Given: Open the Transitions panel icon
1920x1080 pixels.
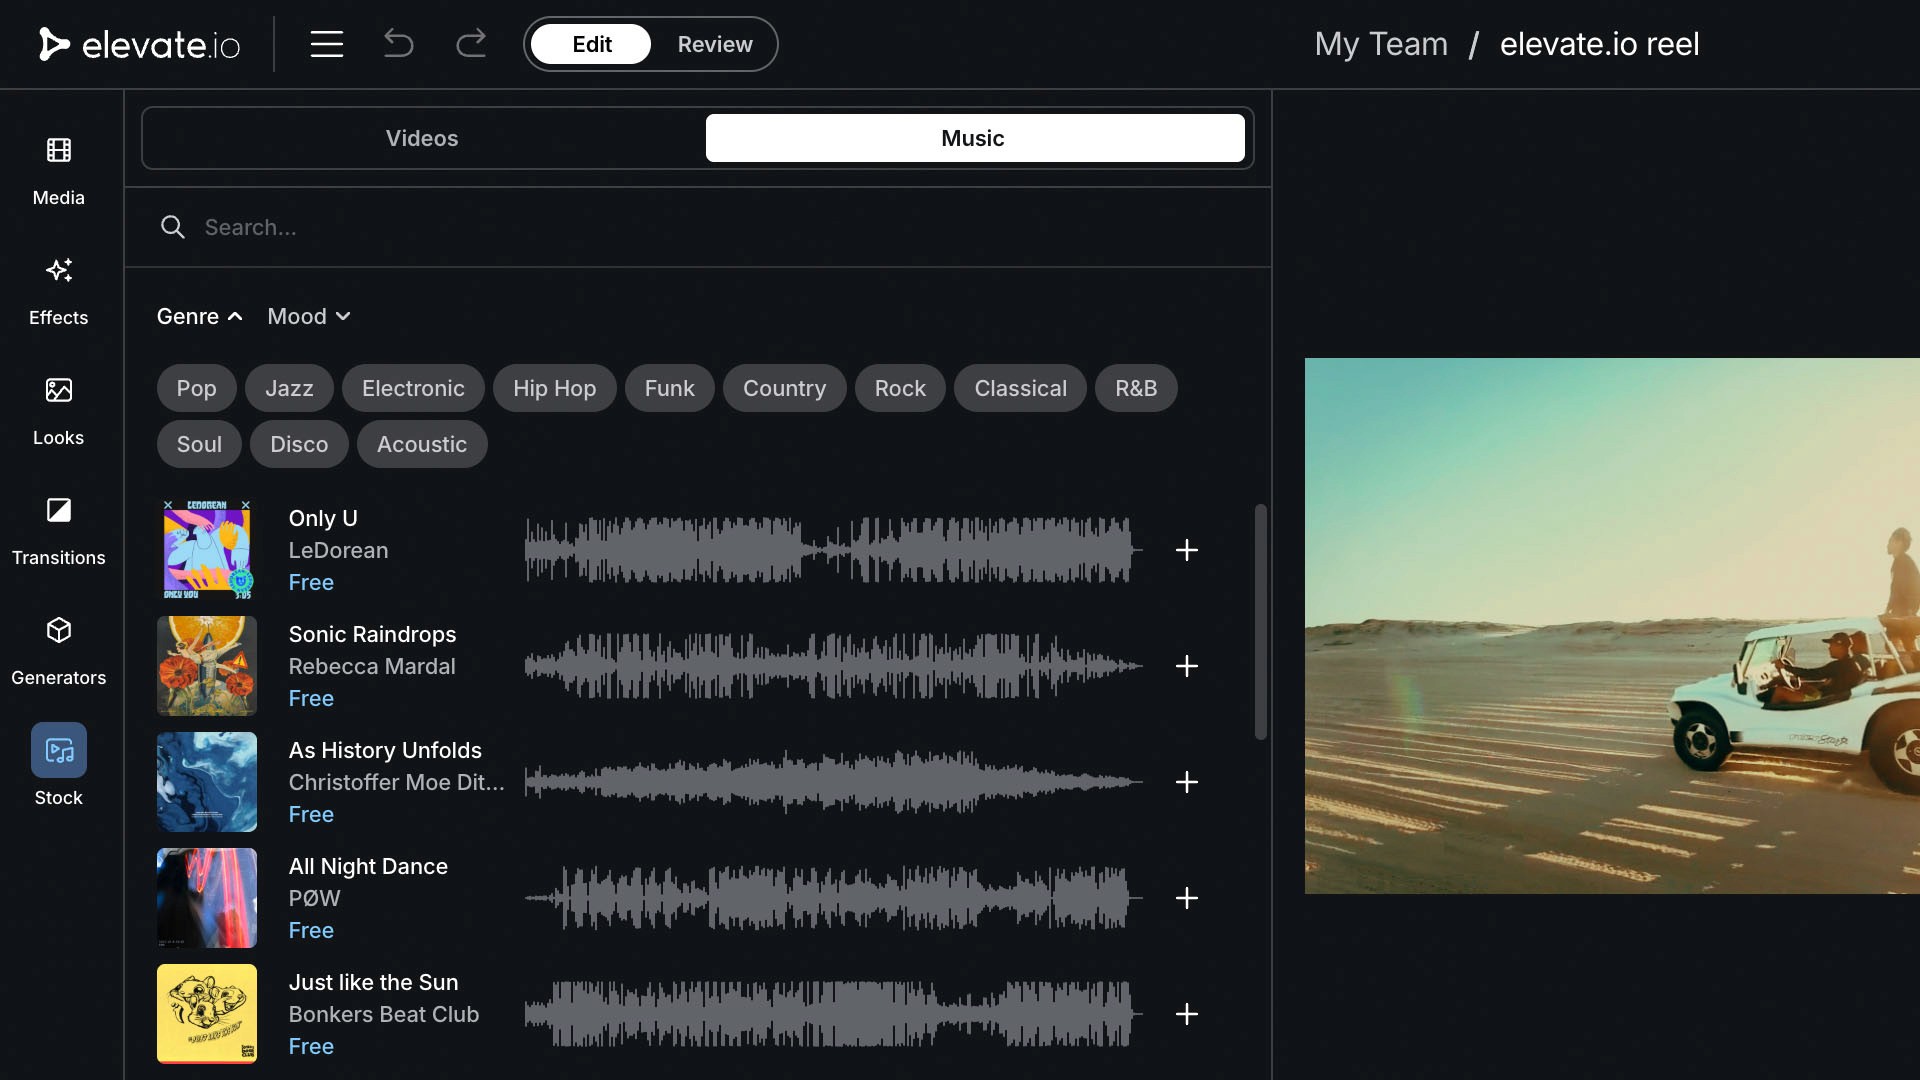Looking at the screenshot, I should [58, 511].
